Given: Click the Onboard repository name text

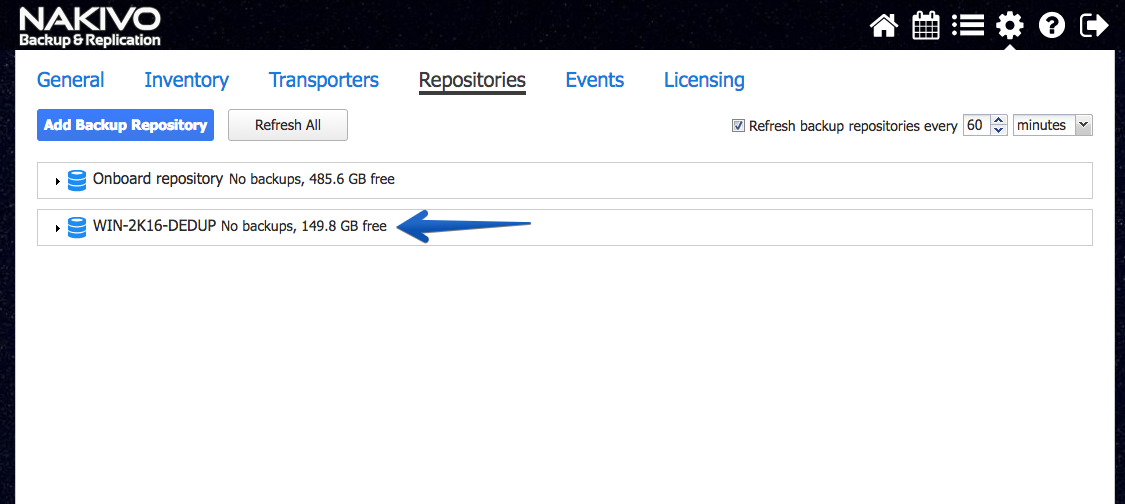Looking at the screenshot, I should 158,179.
